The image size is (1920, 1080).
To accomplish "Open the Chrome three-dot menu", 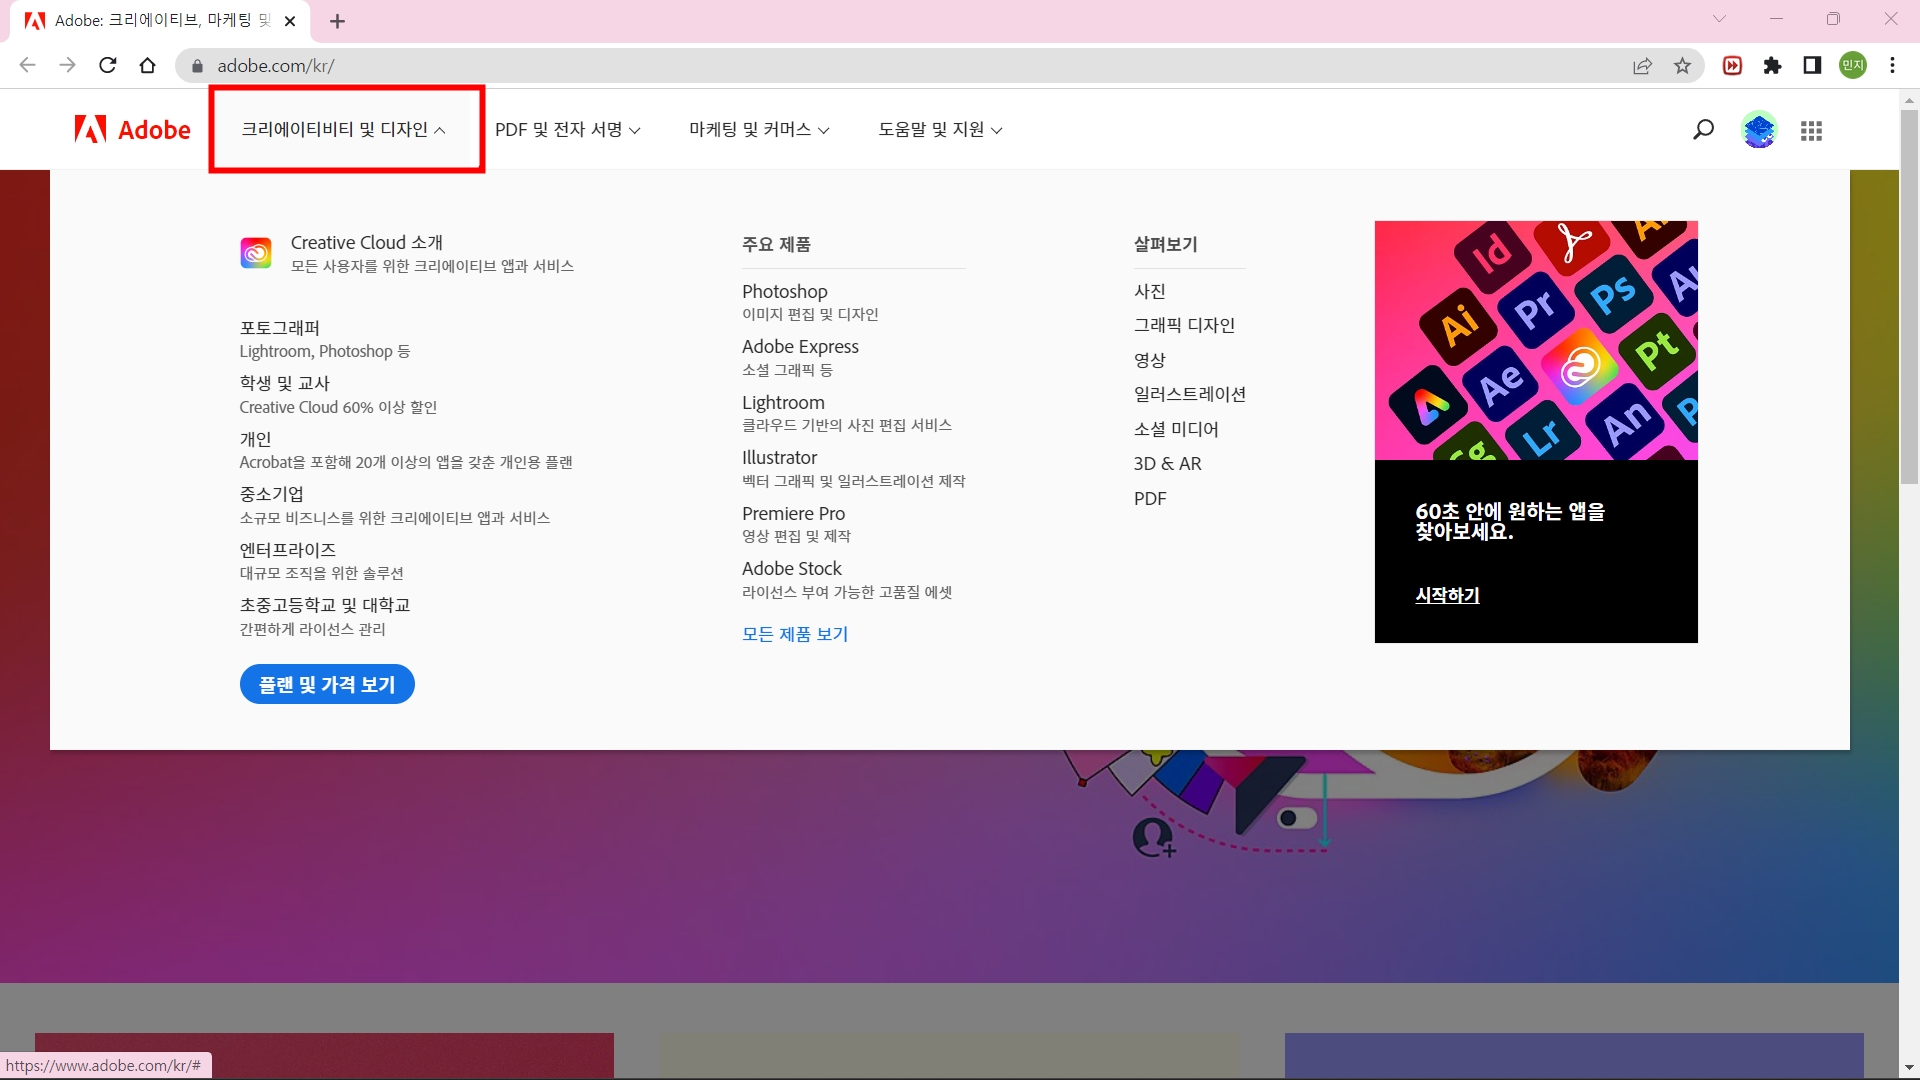I will pos(1893,66).
